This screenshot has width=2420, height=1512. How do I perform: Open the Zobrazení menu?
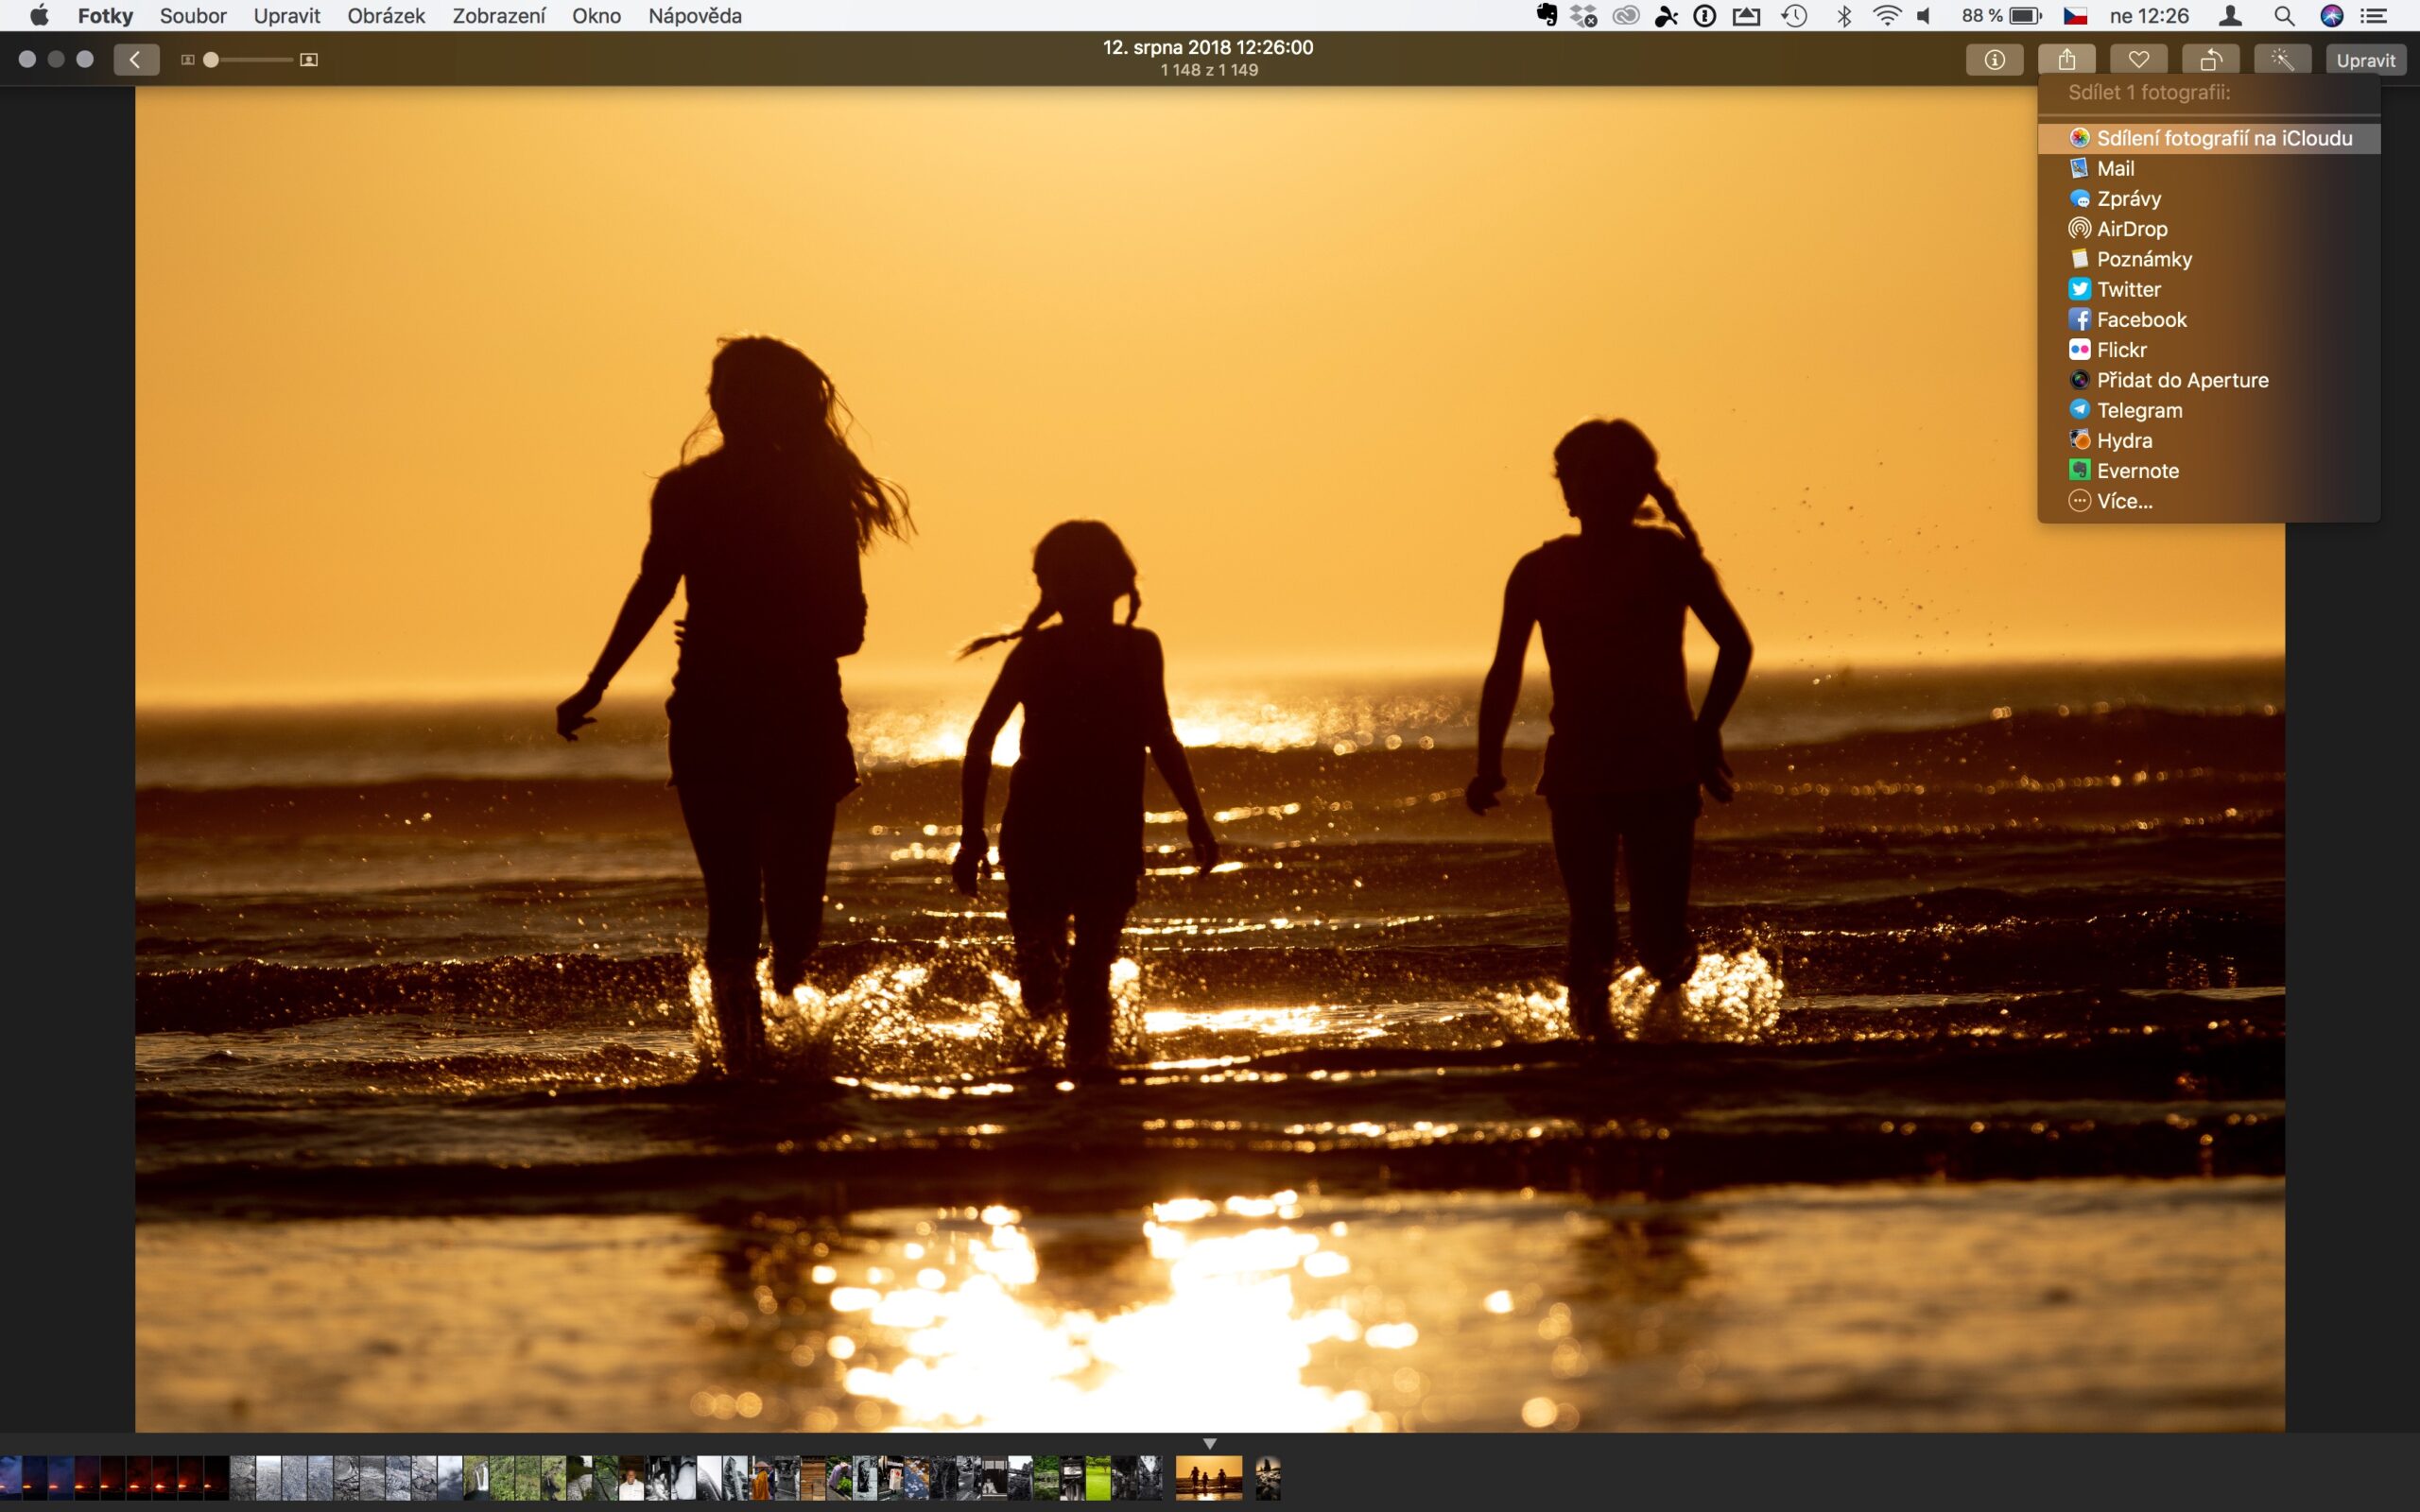(498, 16)
